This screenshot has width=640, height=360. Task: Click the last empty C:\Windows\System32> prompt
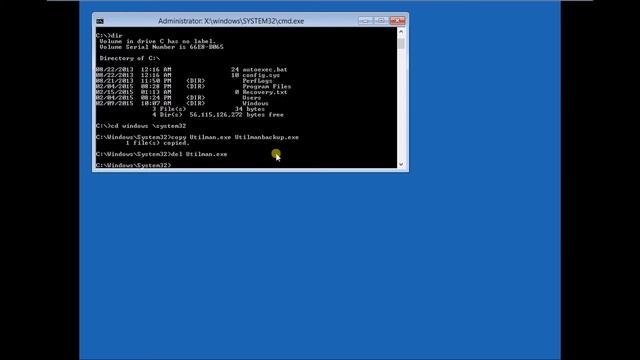click(x=133, y=165)
